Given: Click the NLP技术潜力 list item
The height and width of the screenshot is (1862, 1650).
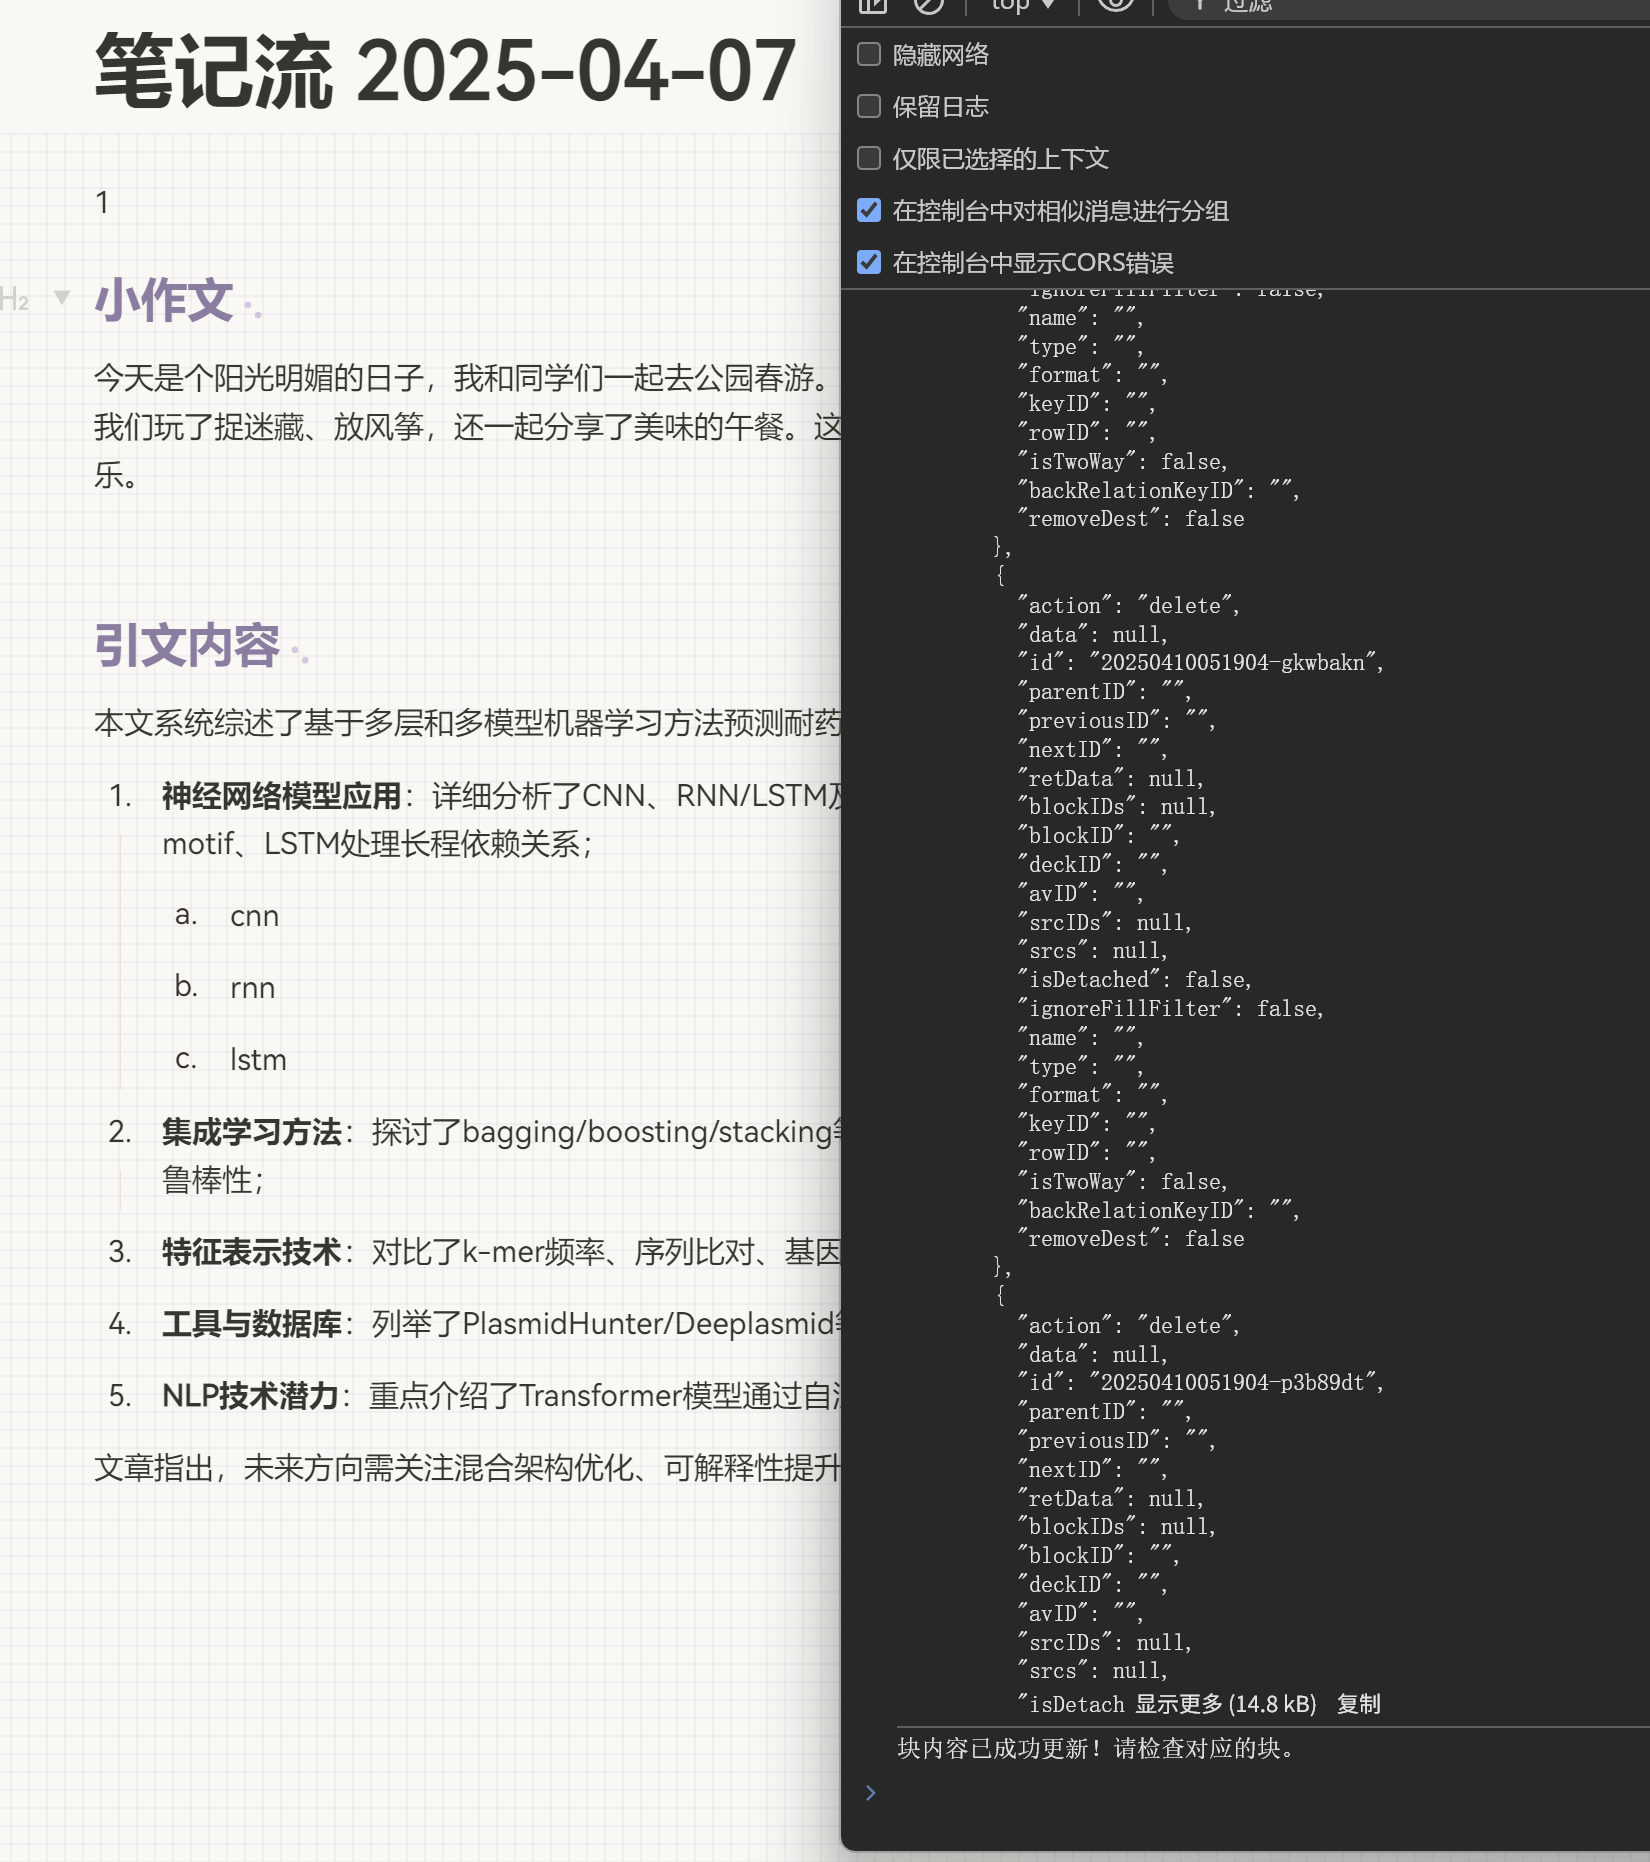Looking at the screenshot, I should (x=502, y=1396).
